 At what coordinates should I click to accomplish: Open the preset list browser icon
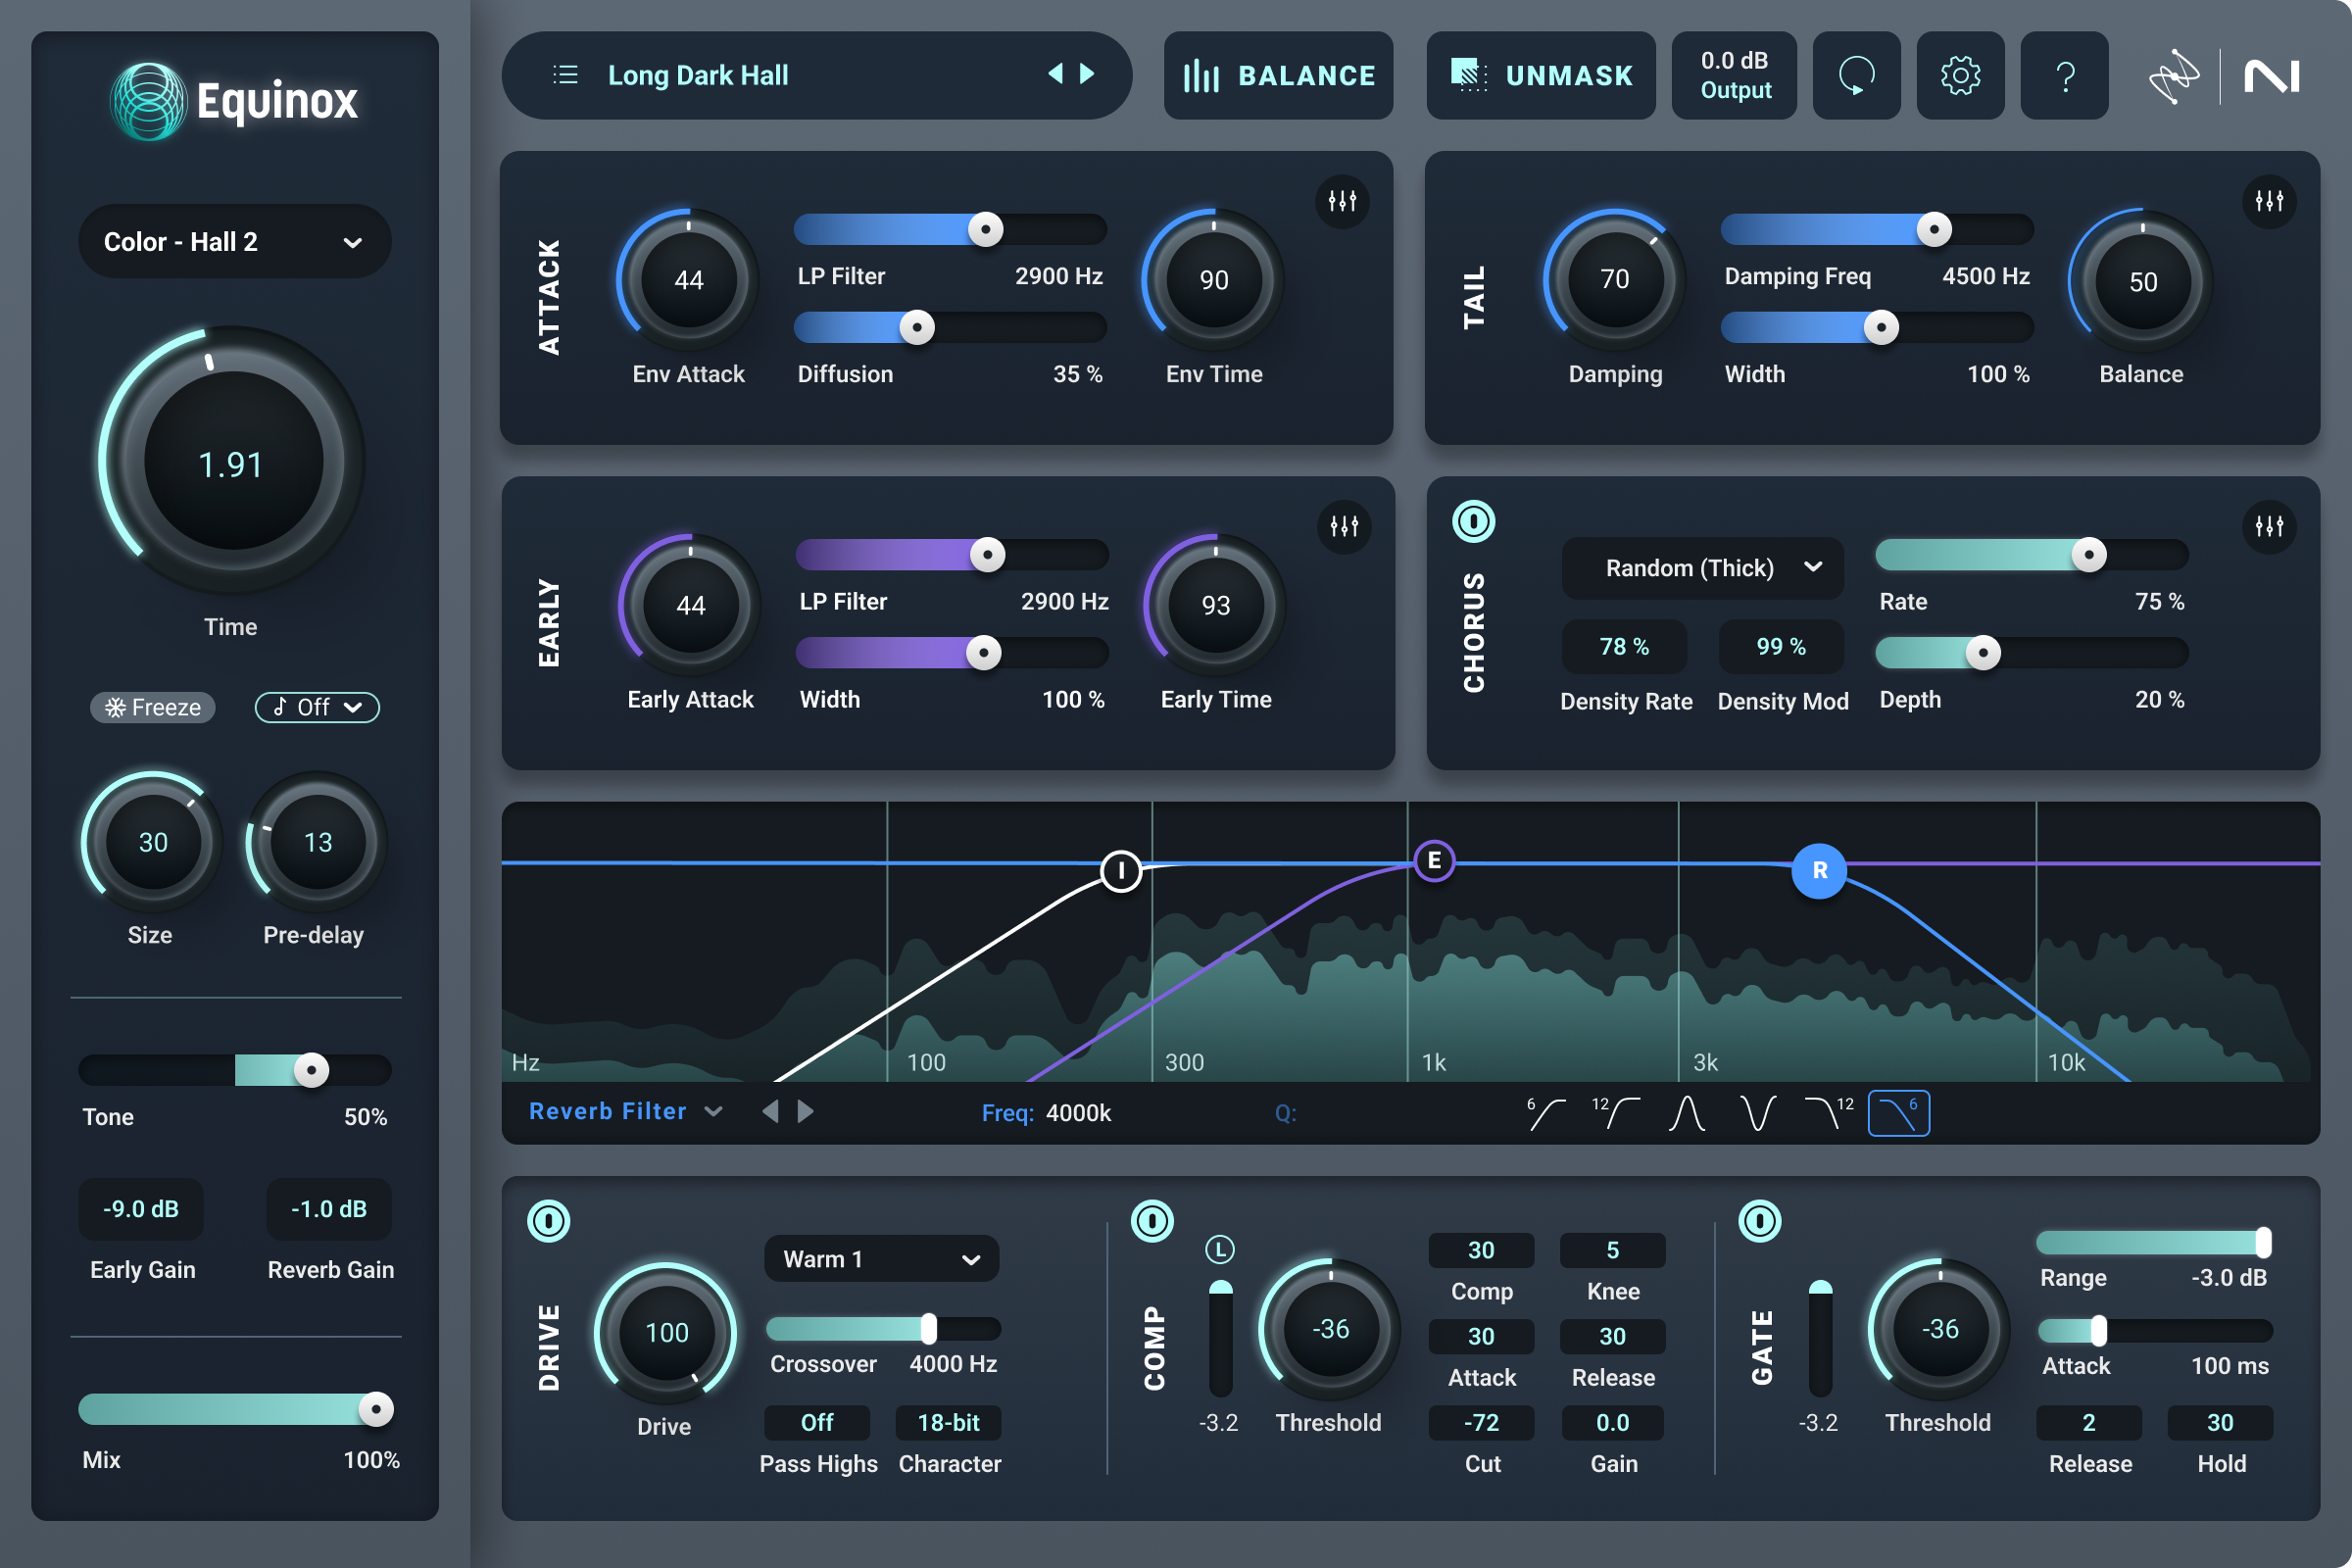565,75
